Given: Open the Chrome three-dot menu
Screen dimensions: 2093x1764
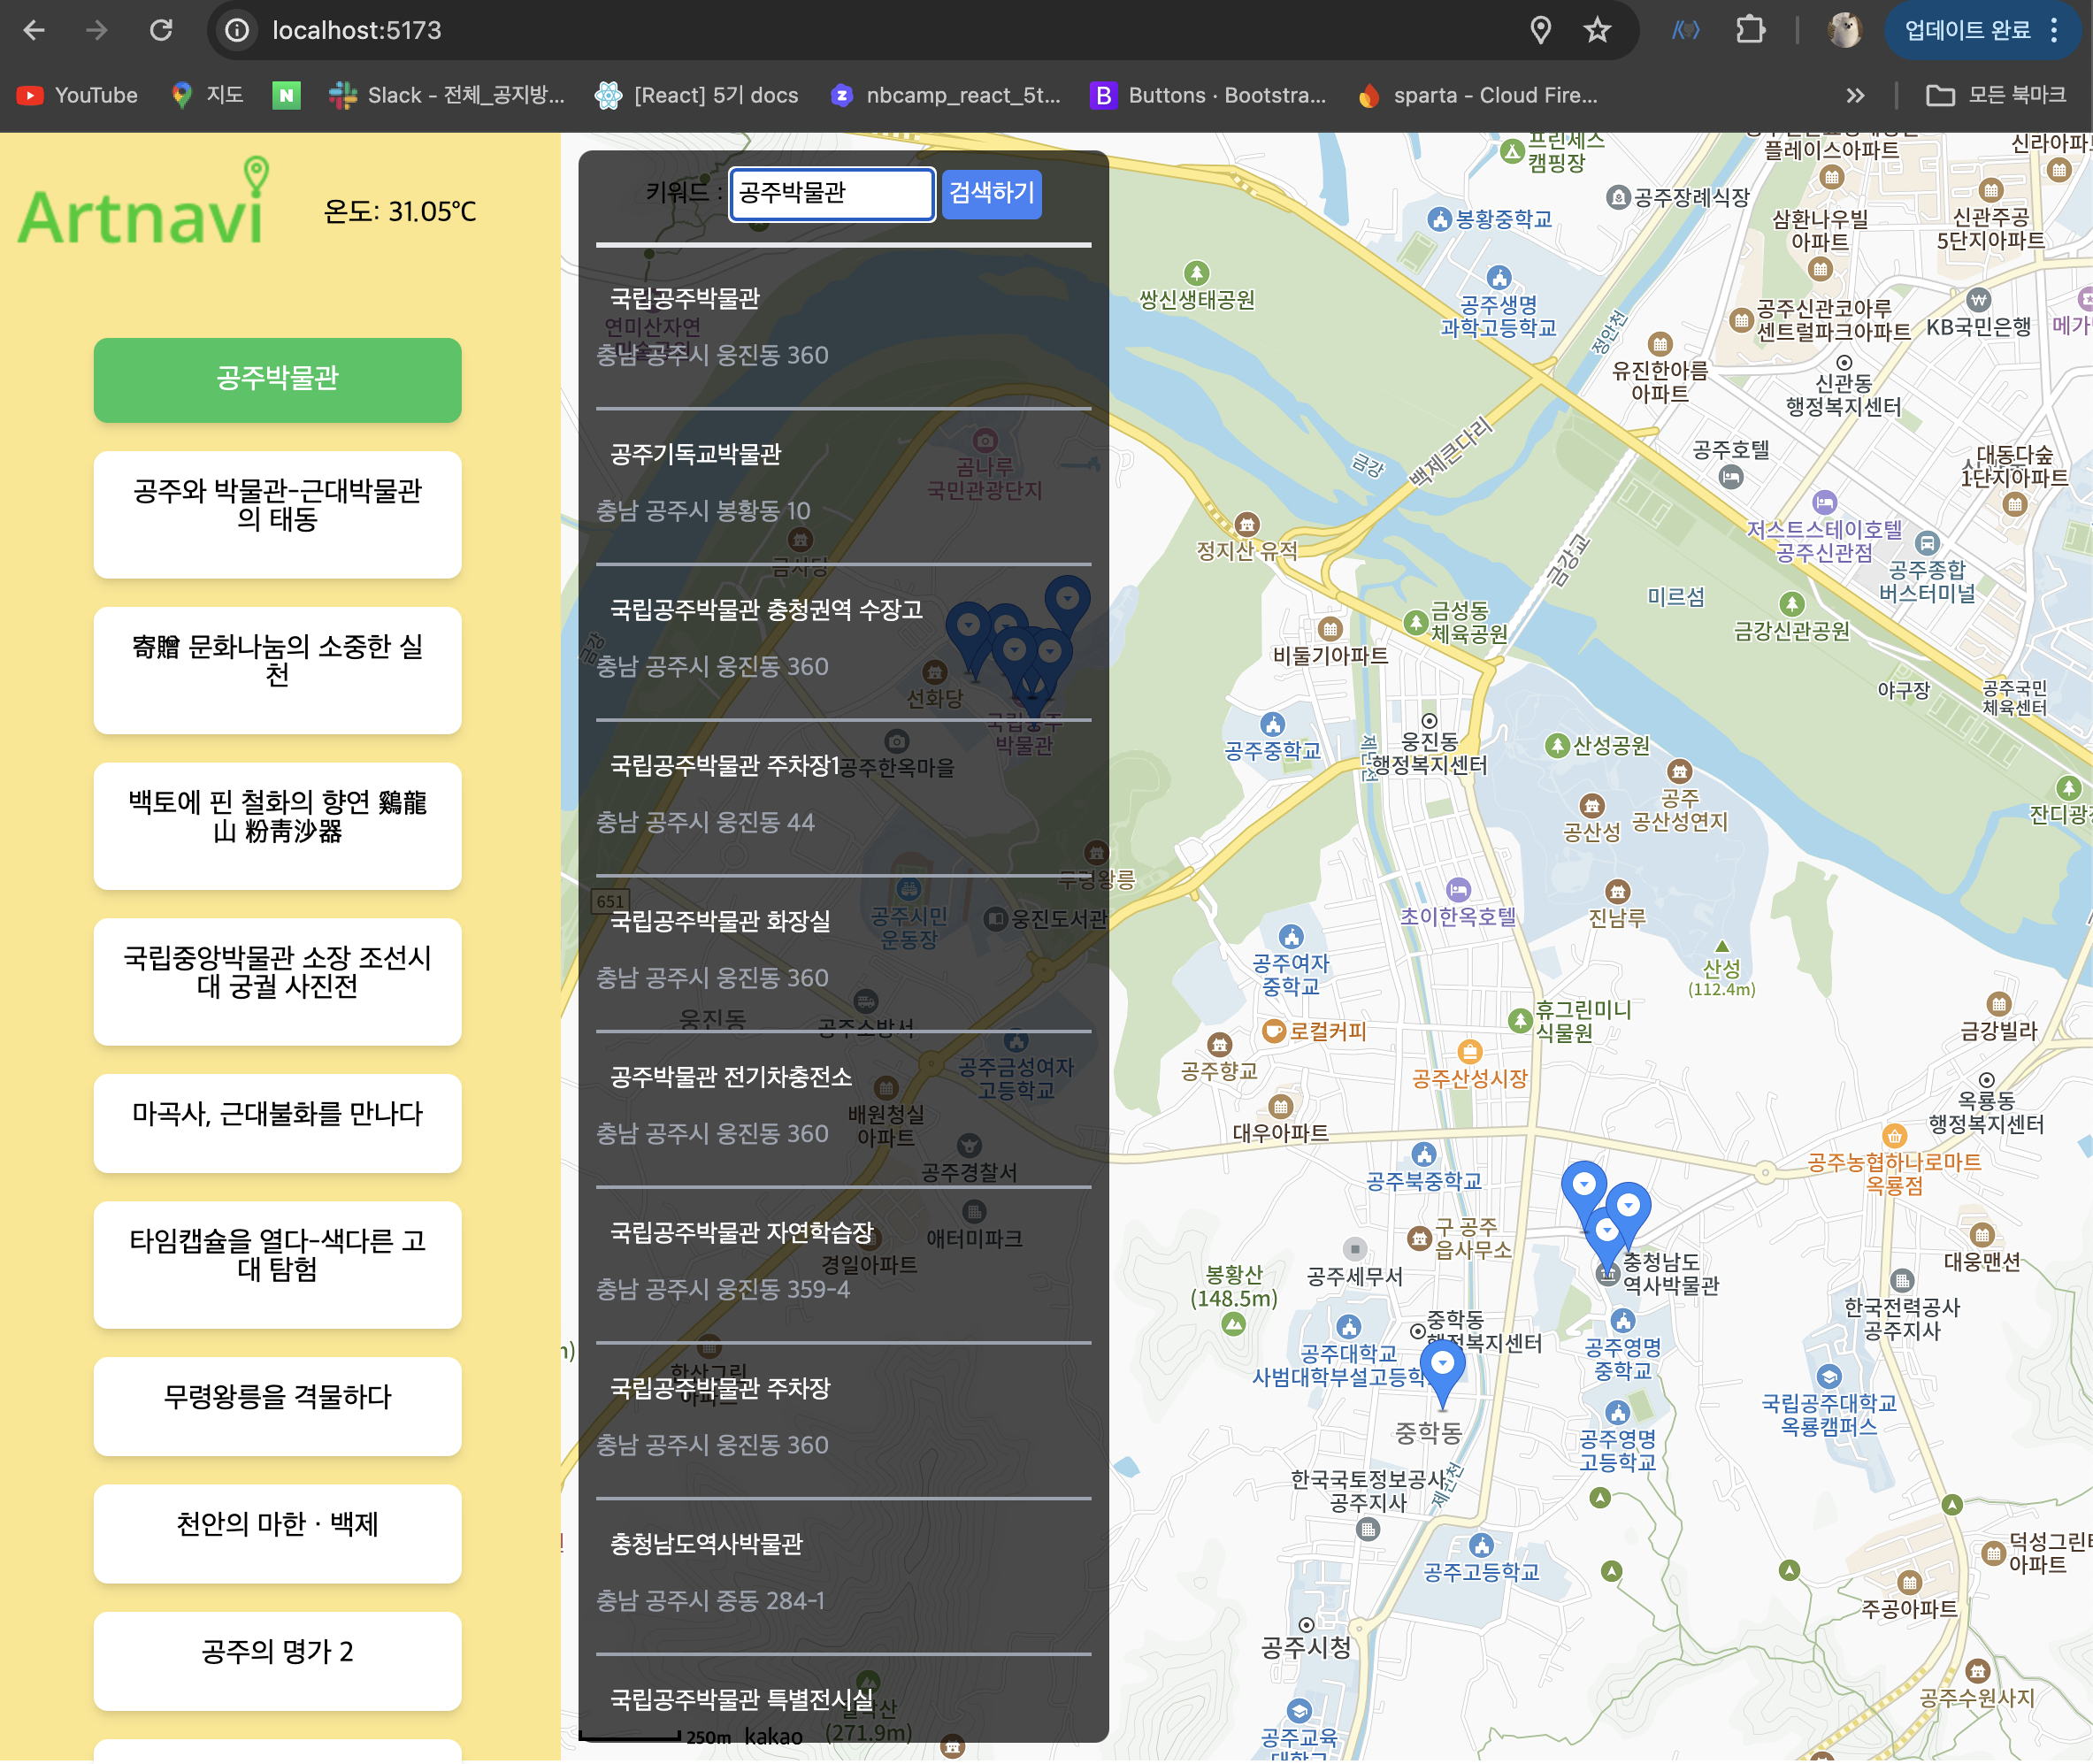Looking at the screenshot, I should 2055,30.
